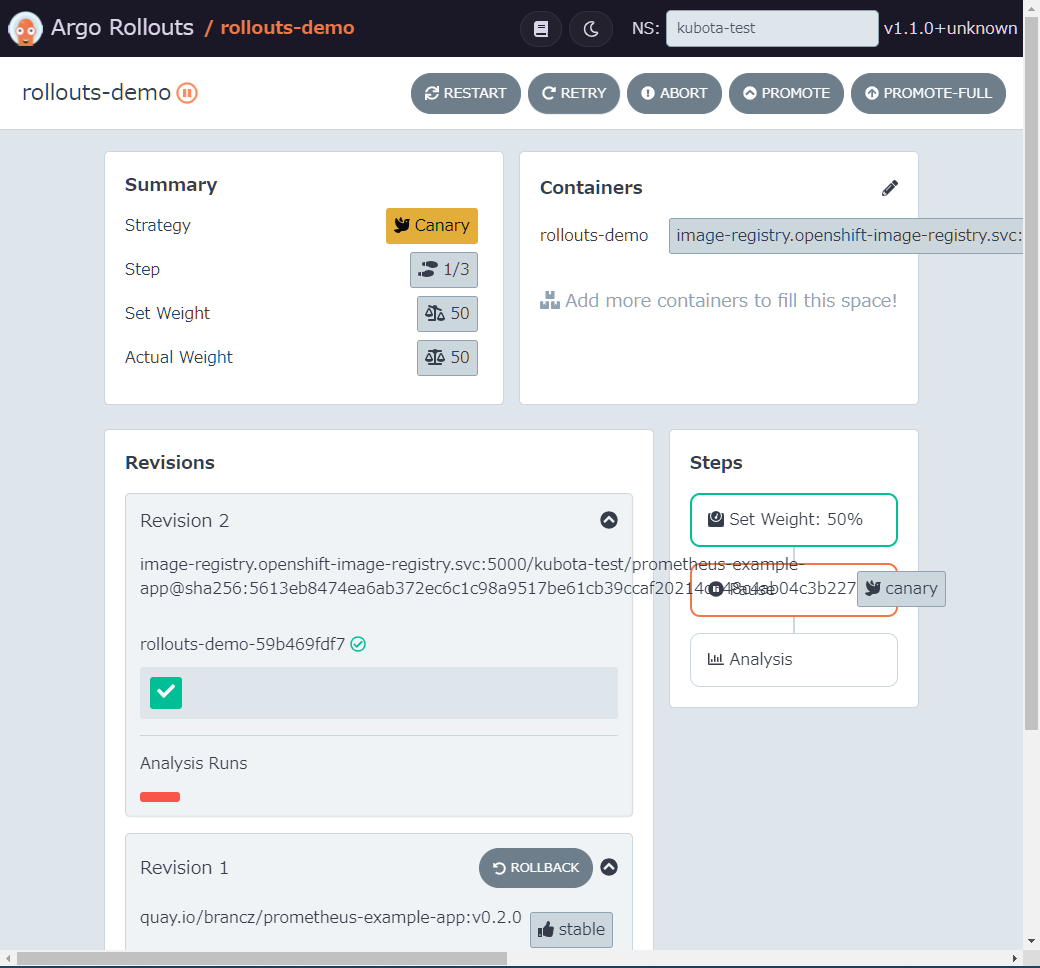
Task: Click the Canary strategy badge
Action: pyautogui.click(x=432, y=226)
